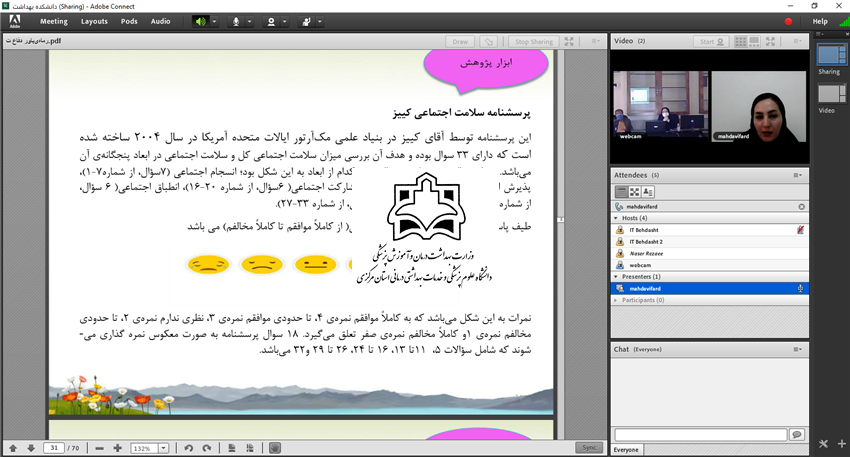
Task: Zoom out with the minus icon
Action: 99,448
